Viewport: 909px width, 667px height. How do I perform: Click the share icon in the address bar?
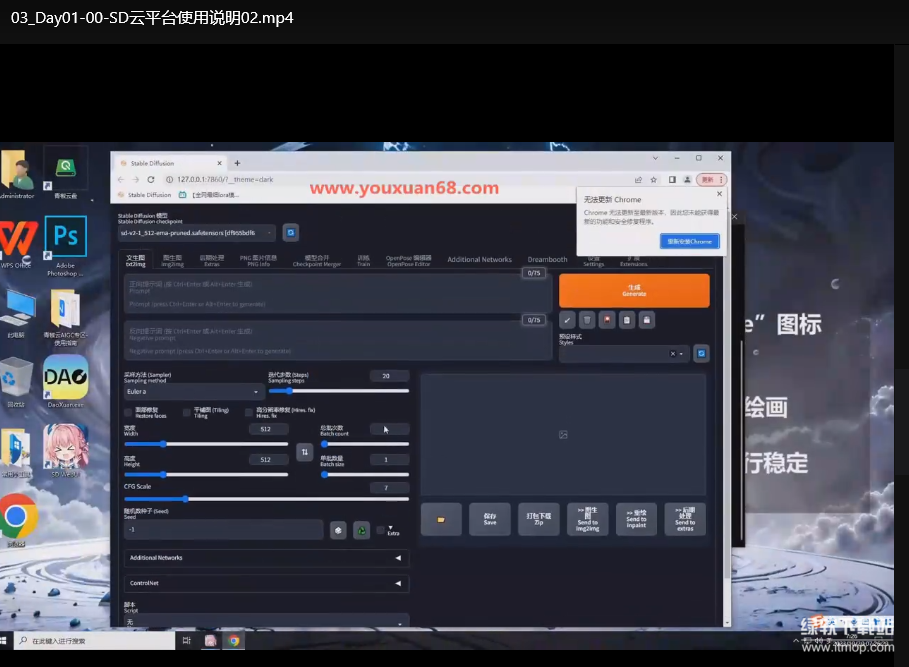[638, 180]
